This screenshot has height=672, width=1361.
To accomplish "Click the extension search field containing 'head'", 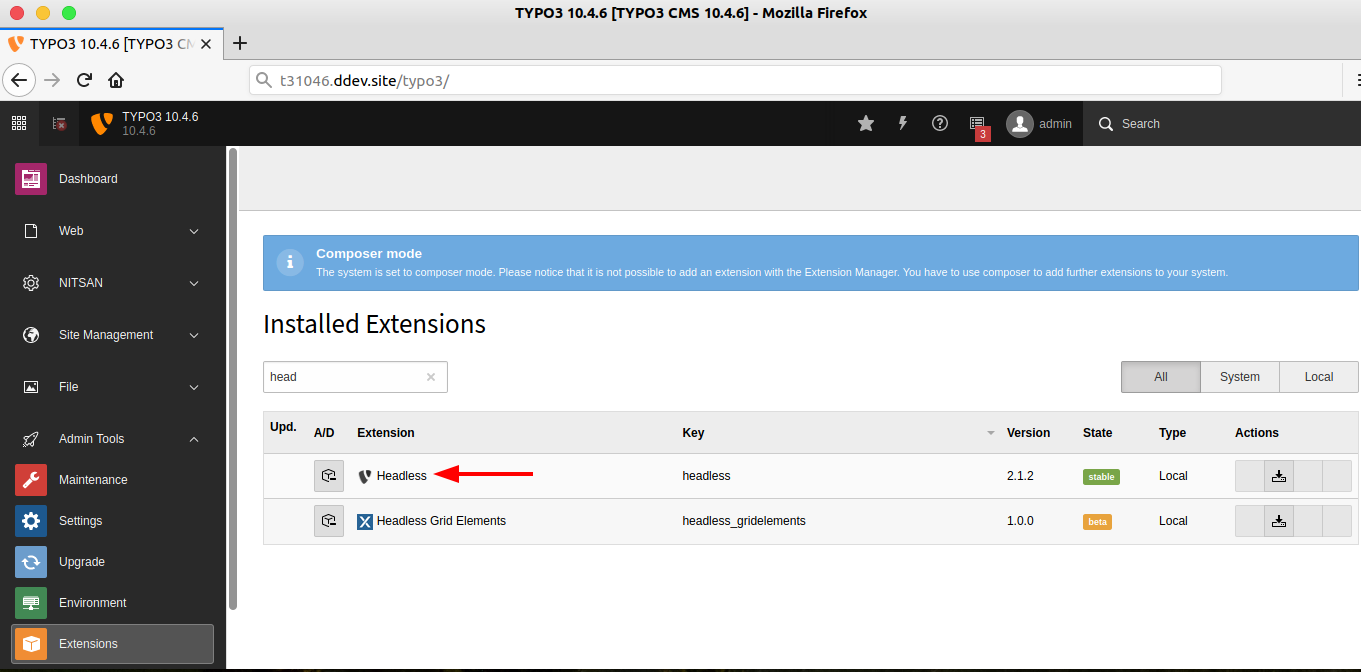I will click(345, 376).
